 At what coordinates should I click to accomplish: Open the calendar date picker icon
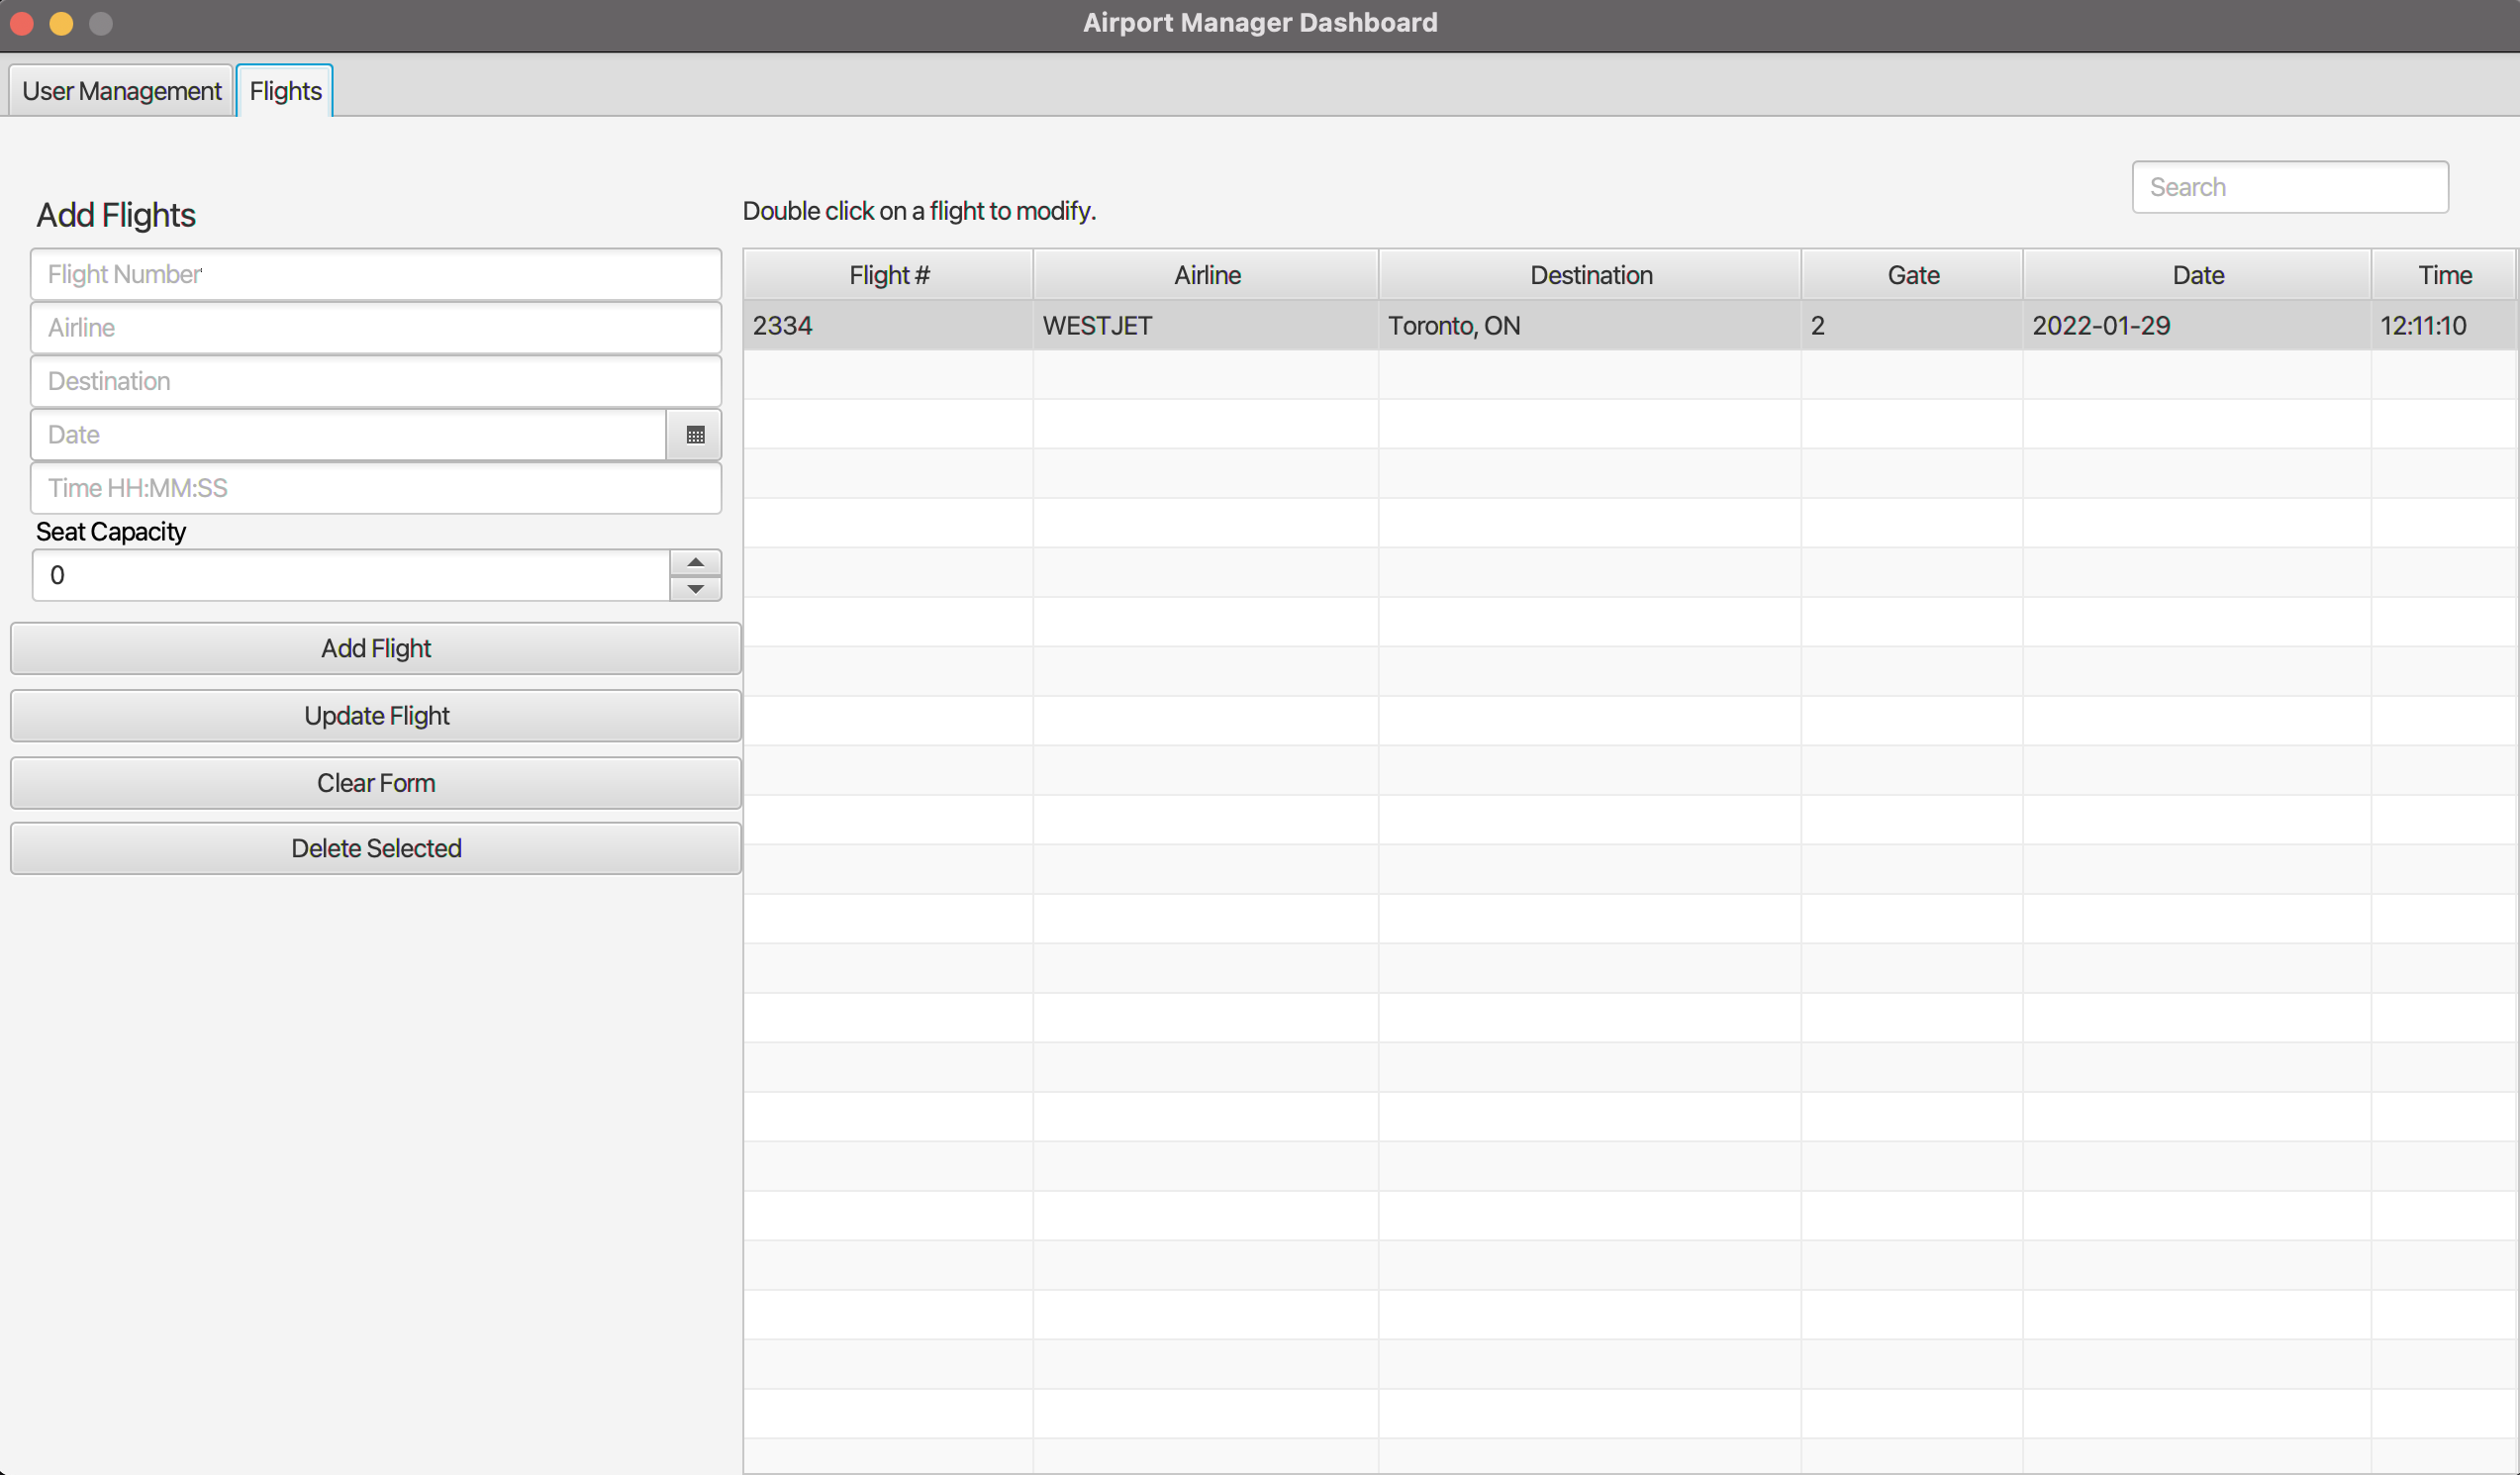pos(694,434)
